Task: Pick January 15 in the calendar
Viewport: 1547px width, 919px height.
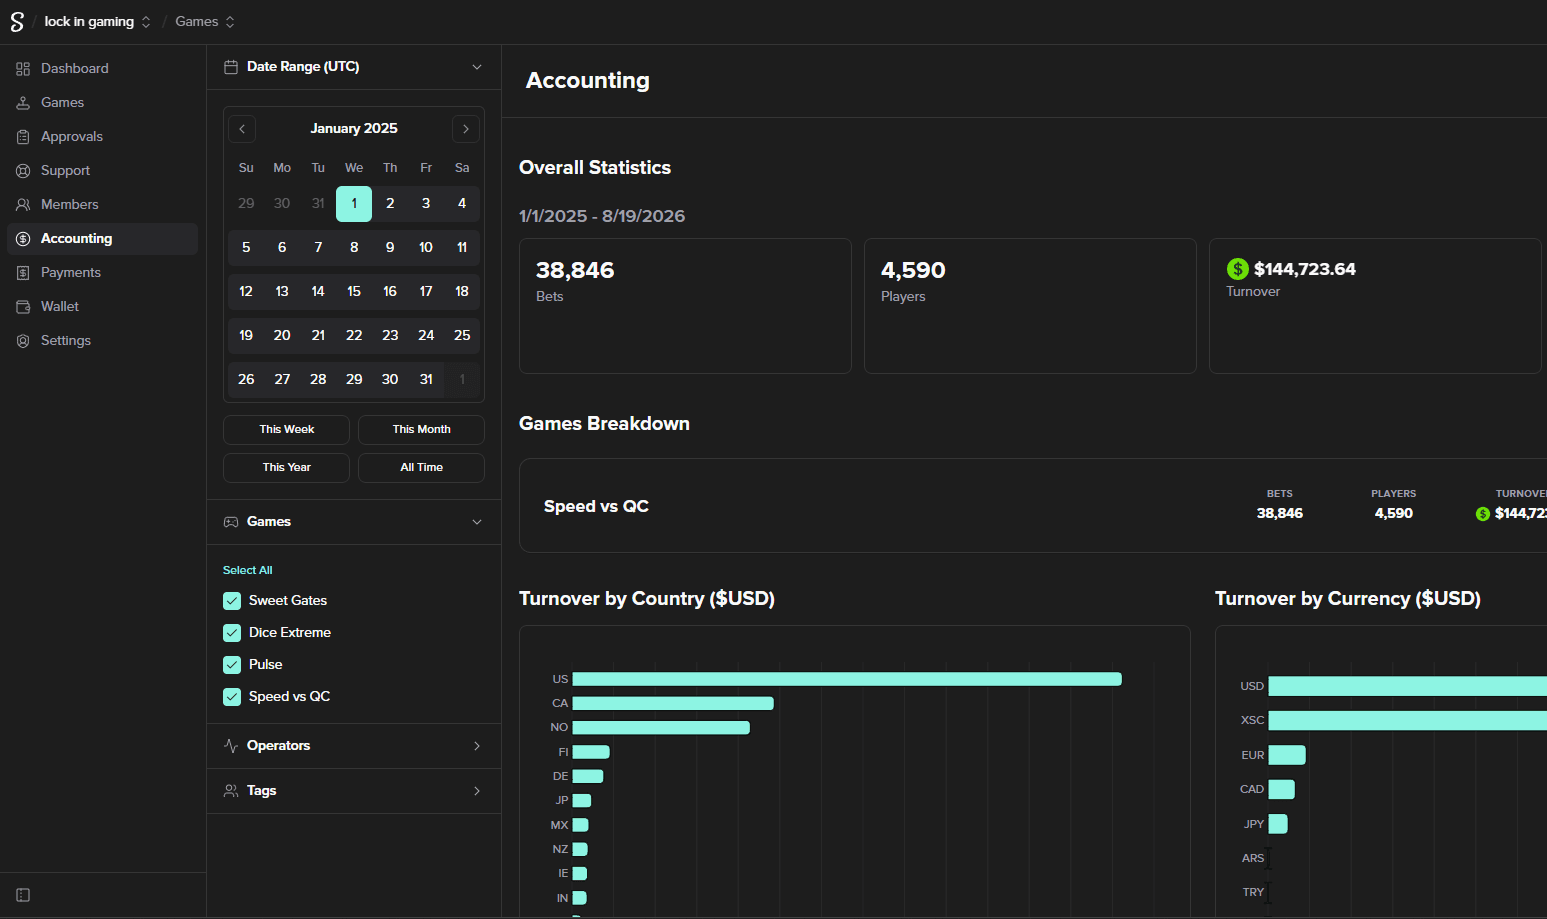Action: click(x=354, y=292)
